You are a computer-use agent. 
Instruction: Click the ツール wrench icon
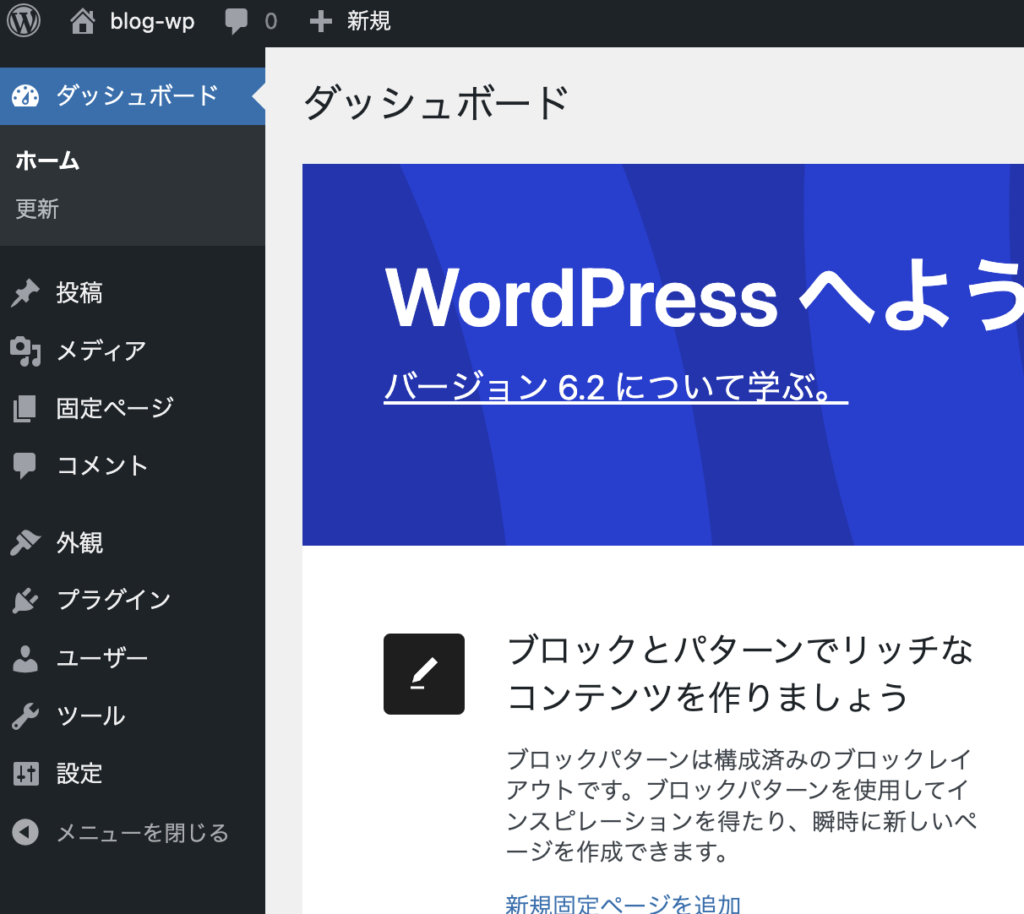tap(25, 716)
